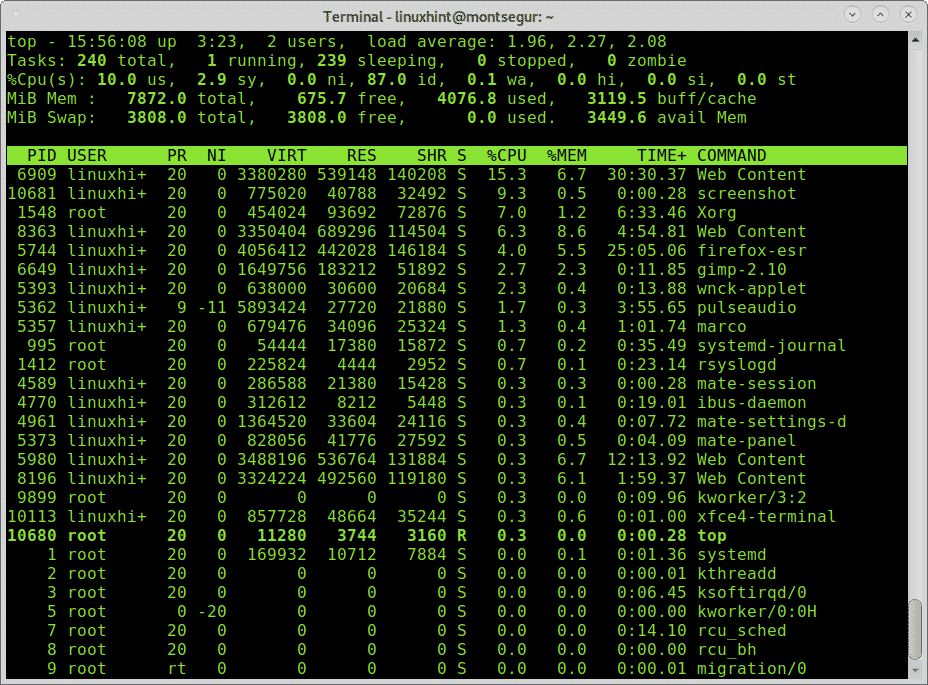This screenshot has width=928, height=685.
Task: Click the 'rsyslogd' command entry
Action: tap(736, 364)
